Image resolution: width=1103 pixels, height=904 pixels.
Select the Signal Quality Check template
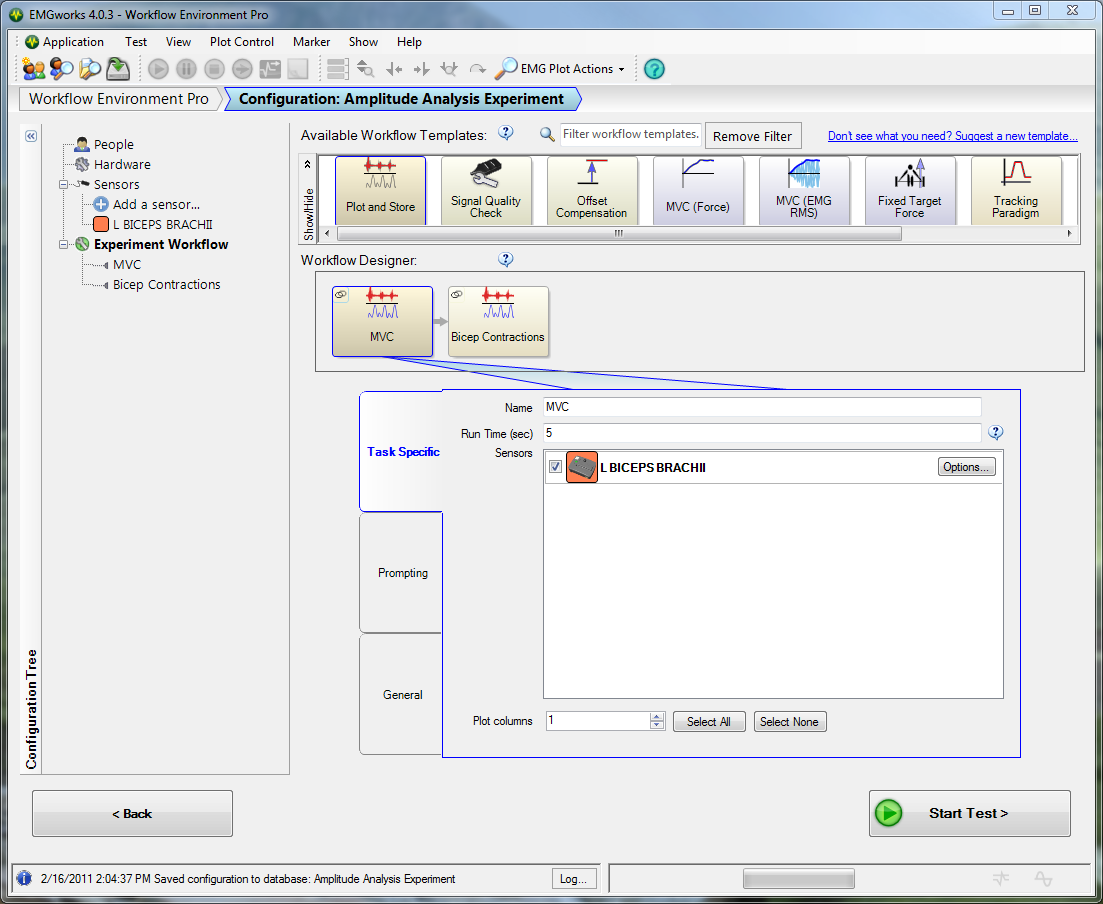pyautogui.click(x=486, y=190)
